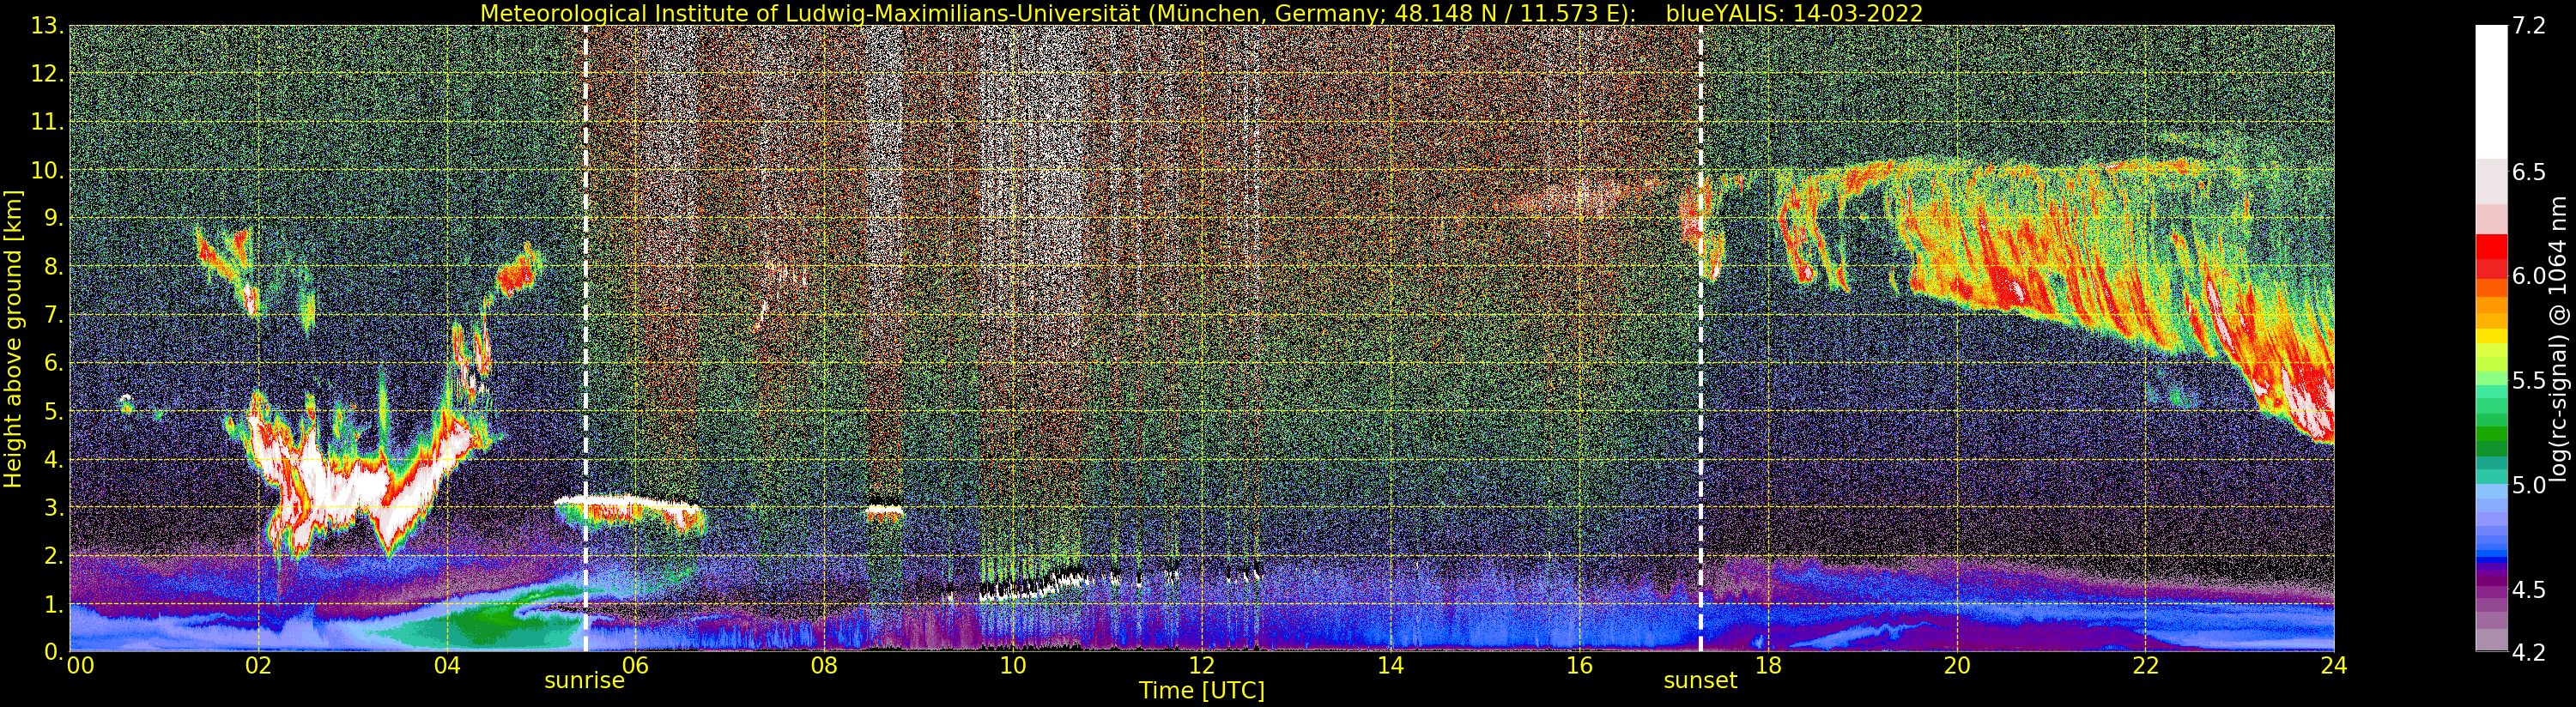2576x707 pixels.
Task: Click the 6. height tick label
Action: [55, 363]
